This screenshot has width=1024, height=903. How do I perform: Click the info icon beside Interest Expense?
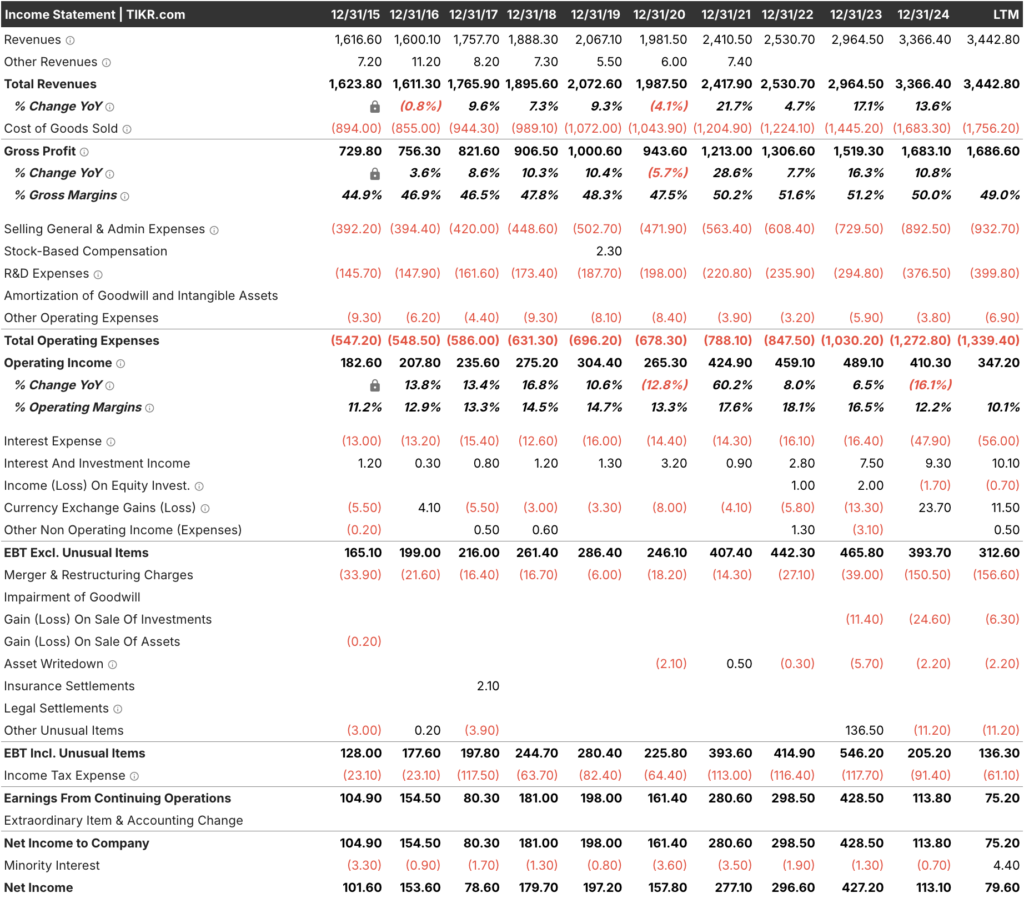coord(111,442)
